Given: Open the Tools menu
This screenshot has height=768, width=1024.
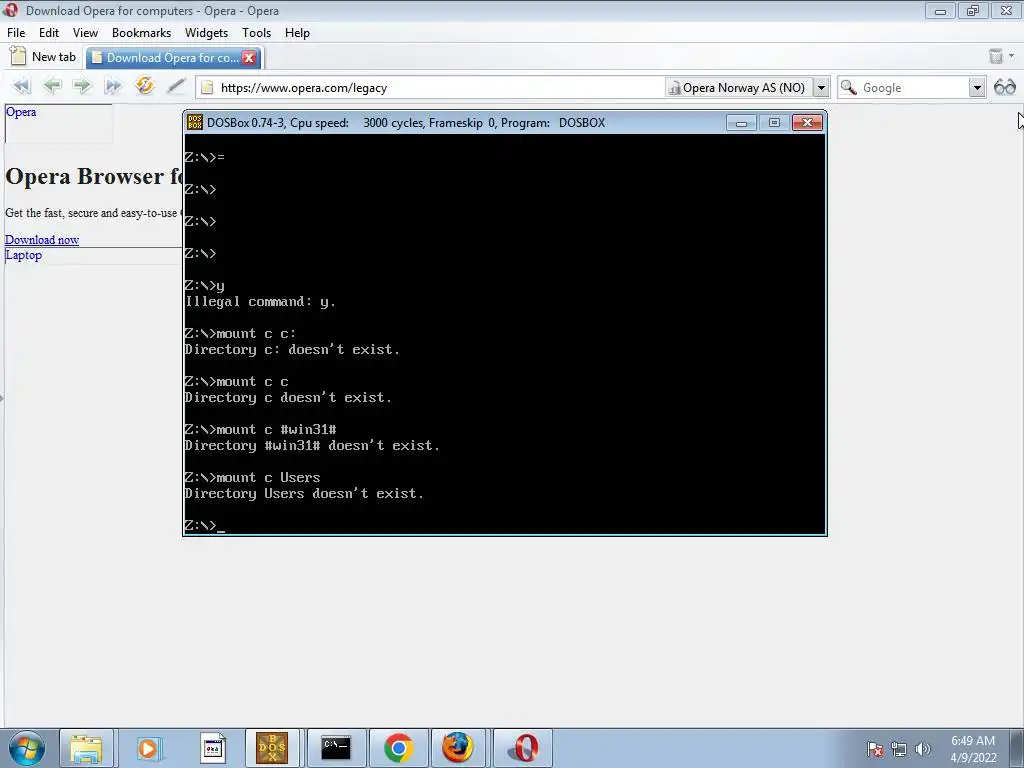Looking at the screenshot, I should [256, 33].
